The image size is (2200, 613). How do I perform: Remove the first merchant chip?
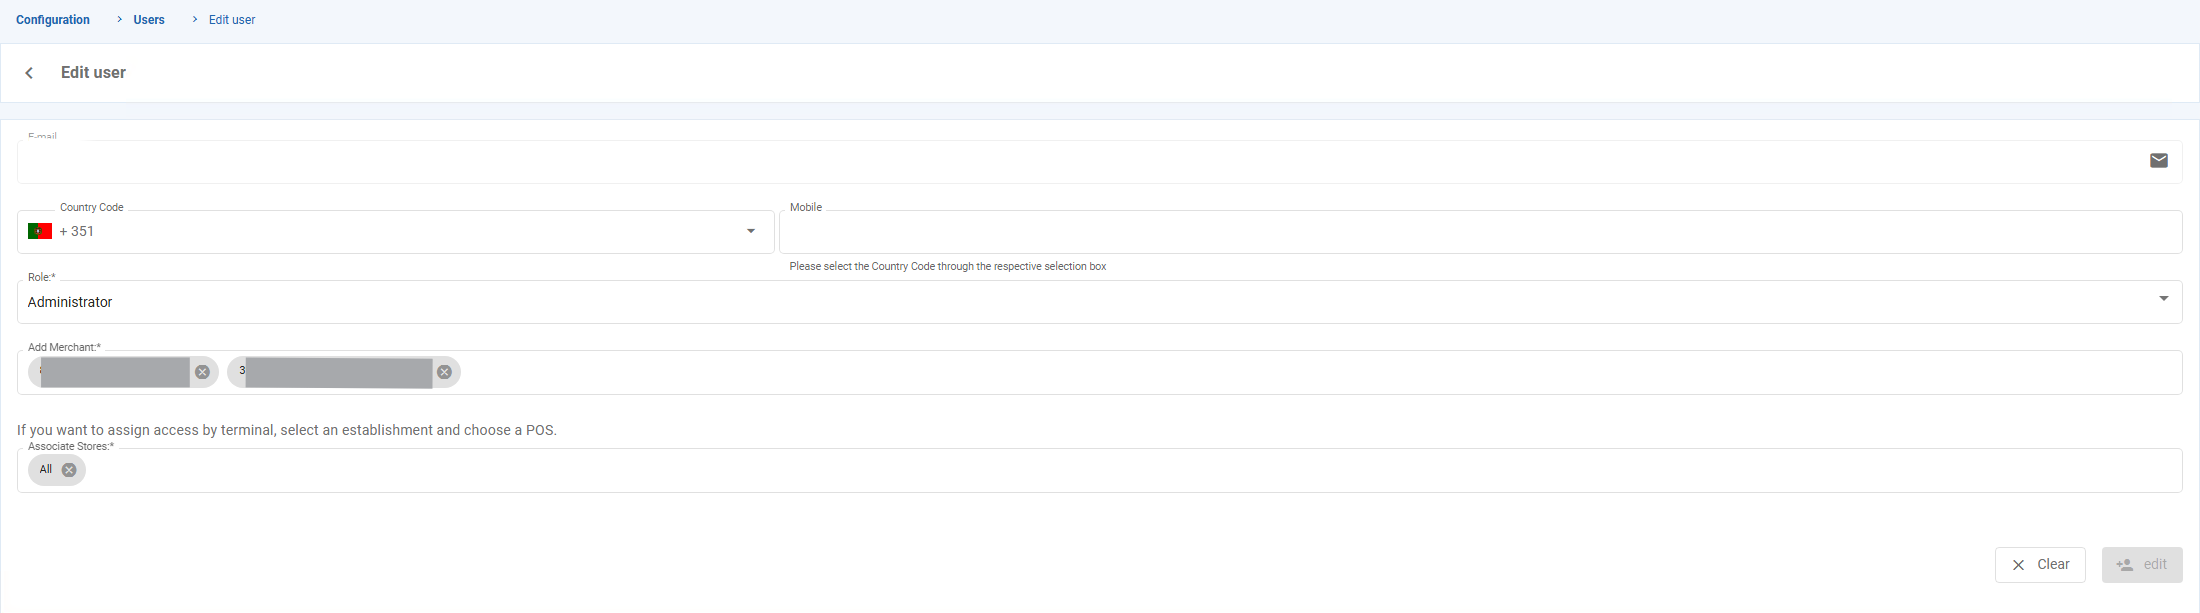(x=203, y=372)
